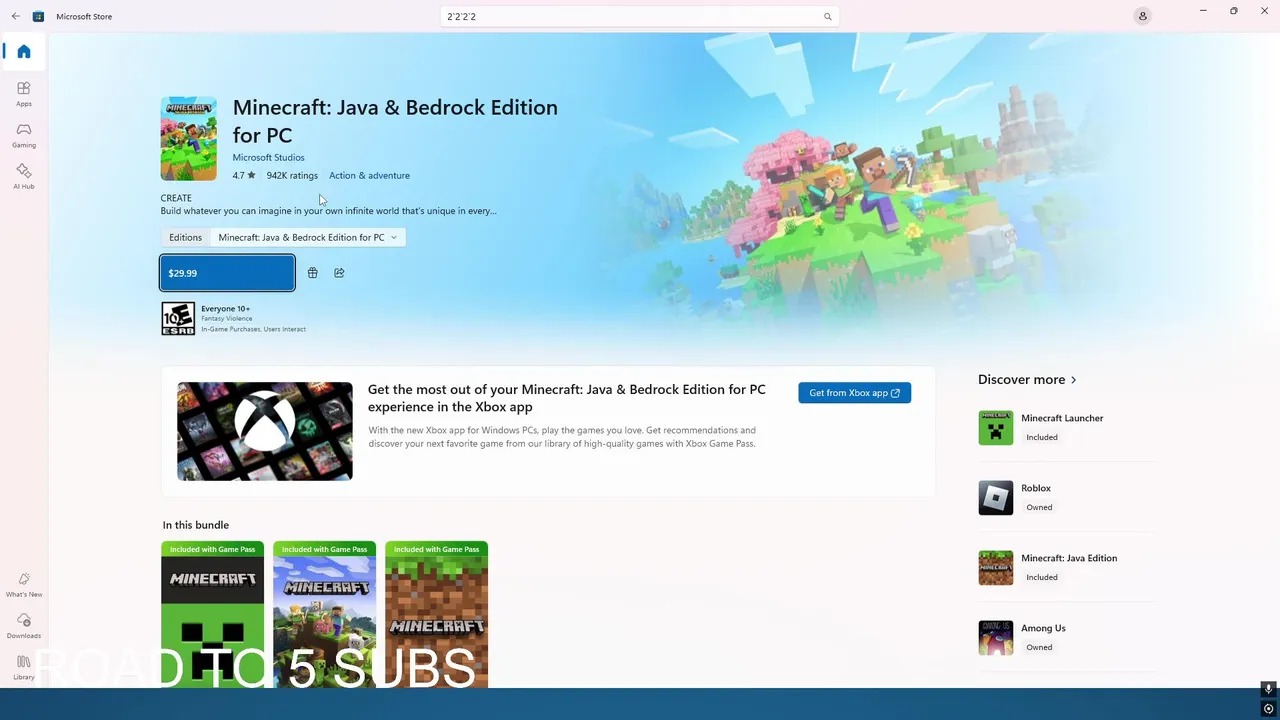Click the Minecraft Launcher title text

tap(1062, 418)
